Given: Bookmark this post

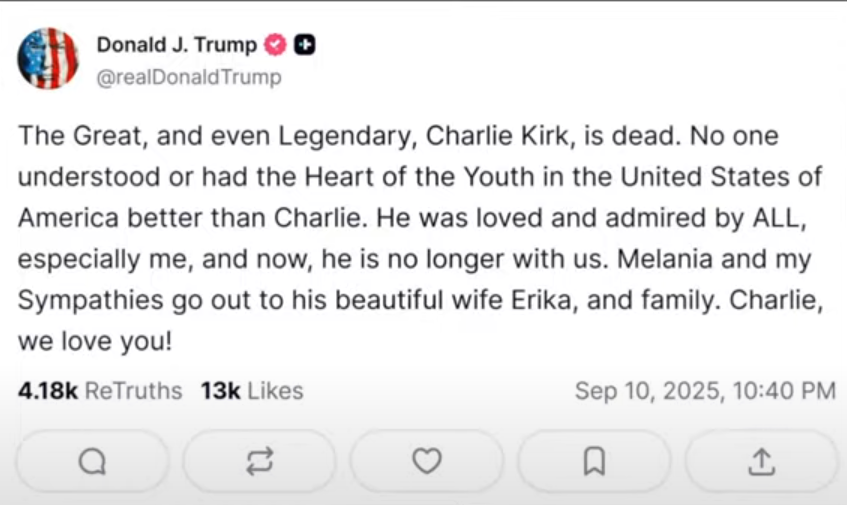Looking at the screenshot, I should coord(594,461).
